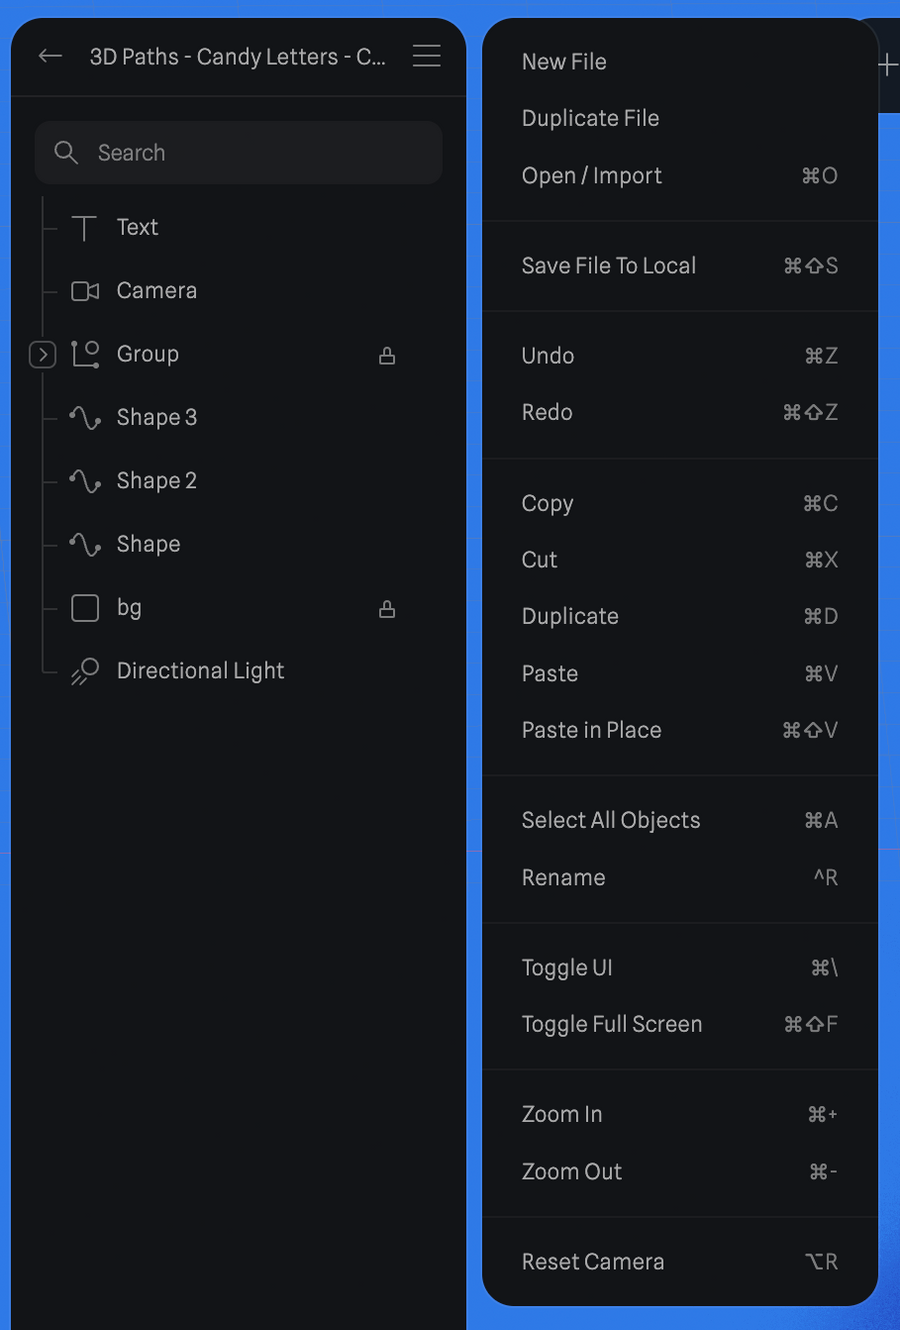
Task: Select the Directional Light icon
Action: 85,670
